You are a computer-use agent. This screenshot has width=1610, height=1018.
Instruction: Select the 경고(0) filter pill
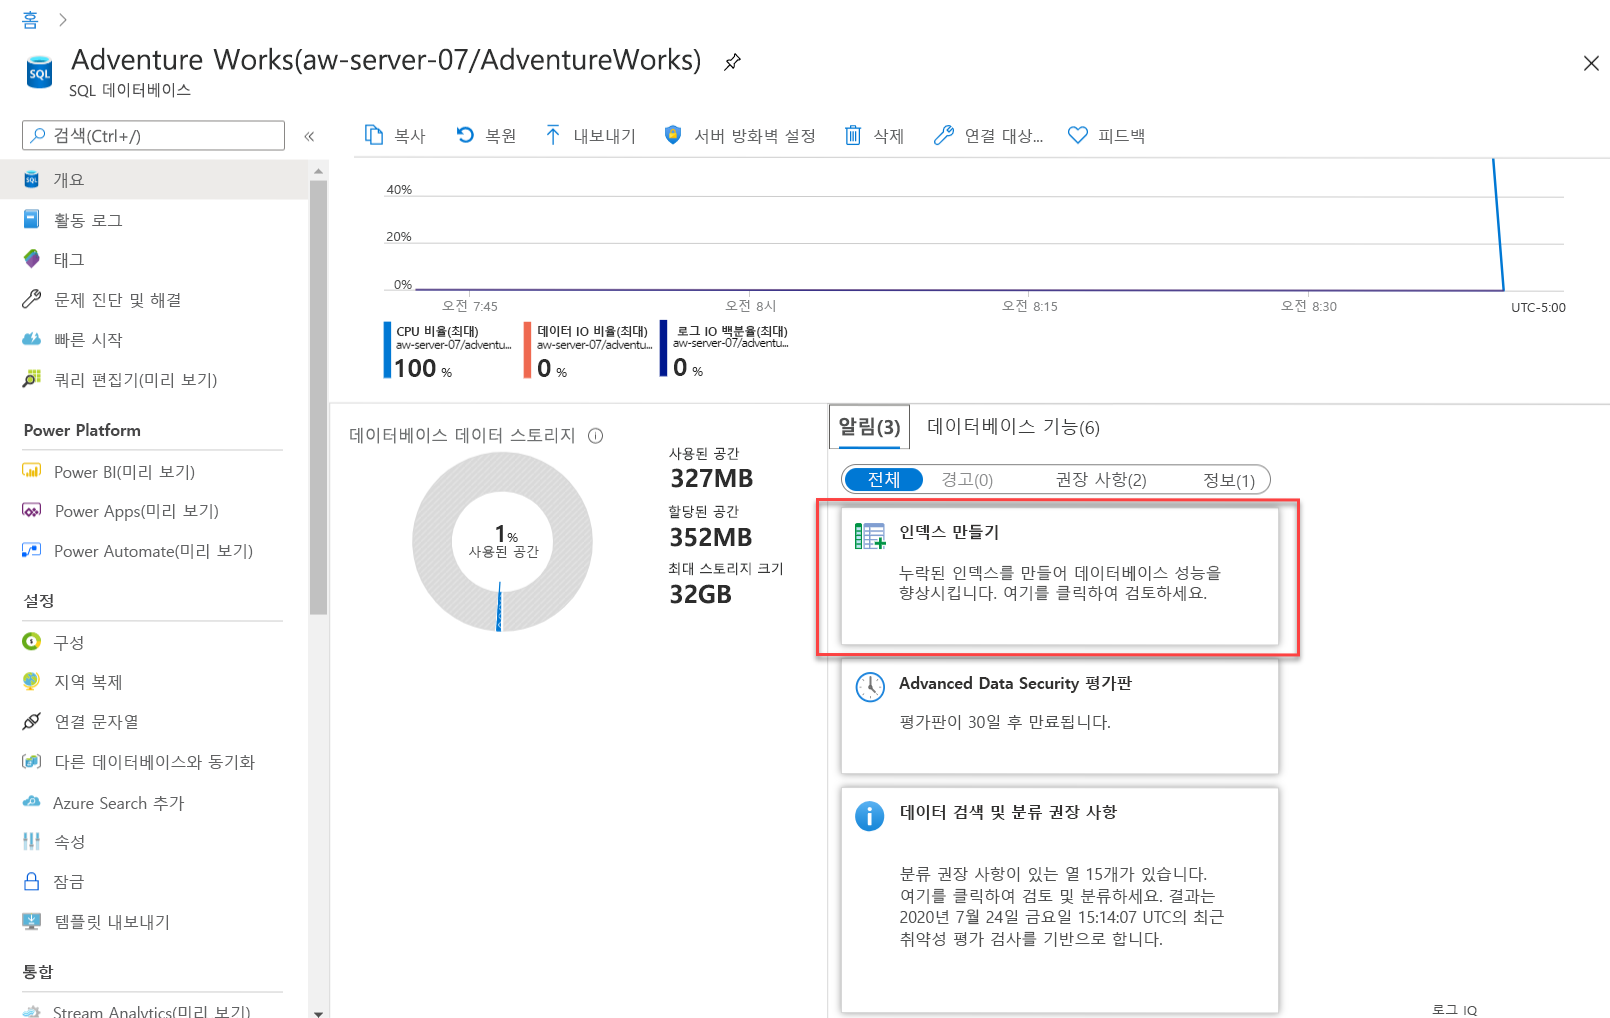pos(967,480)
